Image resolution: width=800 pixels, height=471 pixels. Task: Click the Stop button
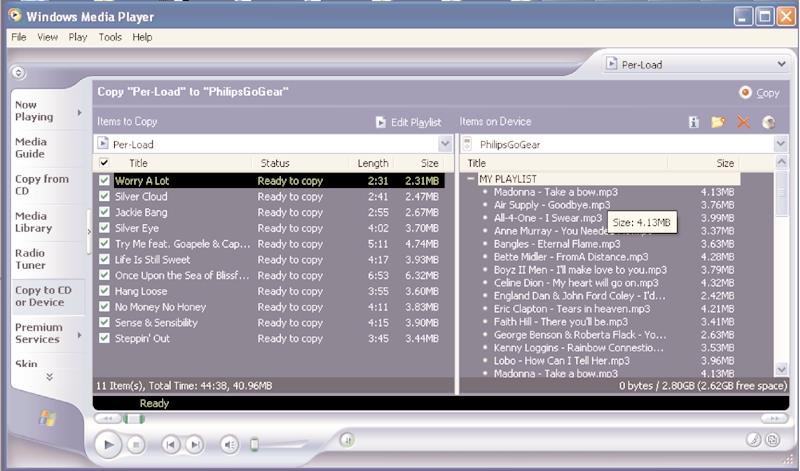click(x=136, y=445)
